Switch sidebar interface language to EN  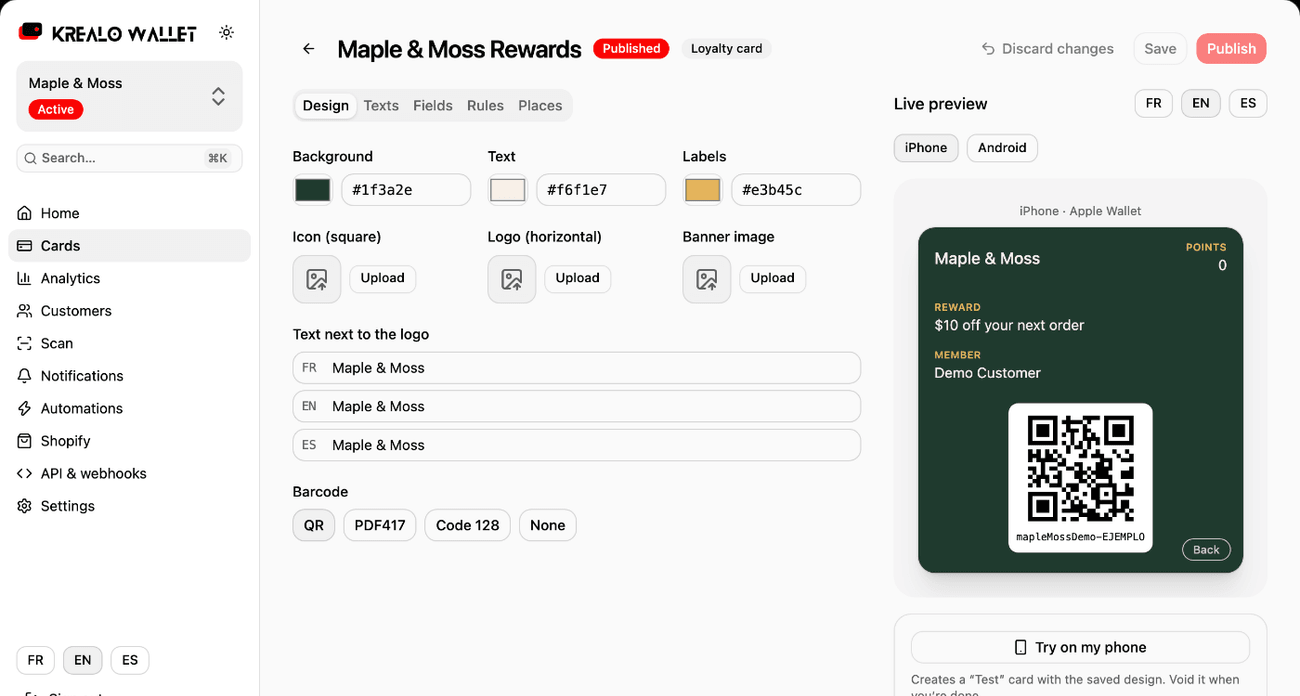point(82,660)
